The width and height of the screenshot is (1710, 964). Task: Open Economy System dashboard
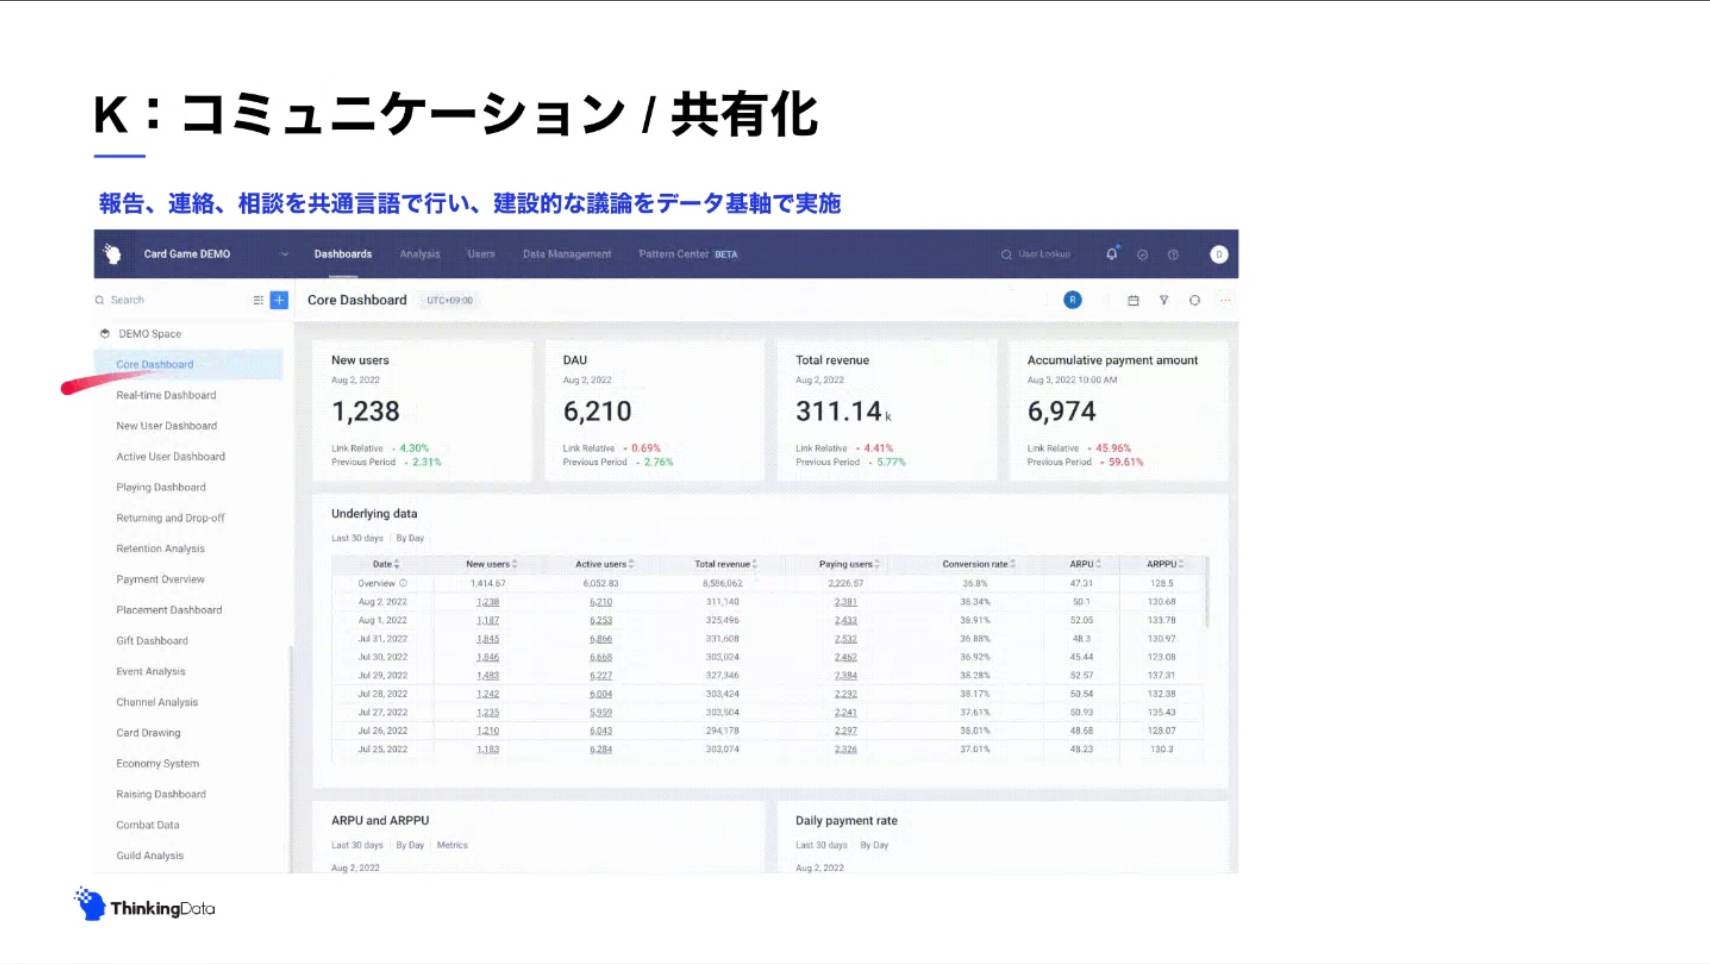[157, 764]
